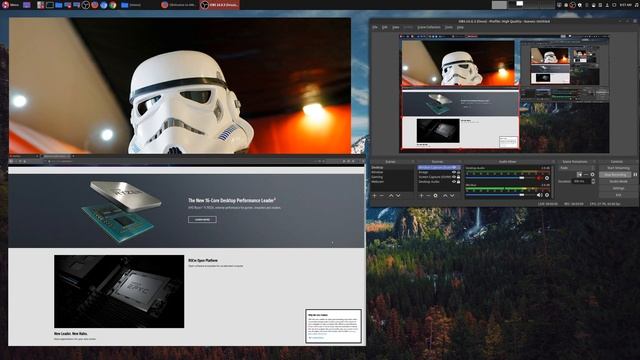The image size is (640, 360).
Task: Add a new scene with plus icon
Action: point(374,196)
